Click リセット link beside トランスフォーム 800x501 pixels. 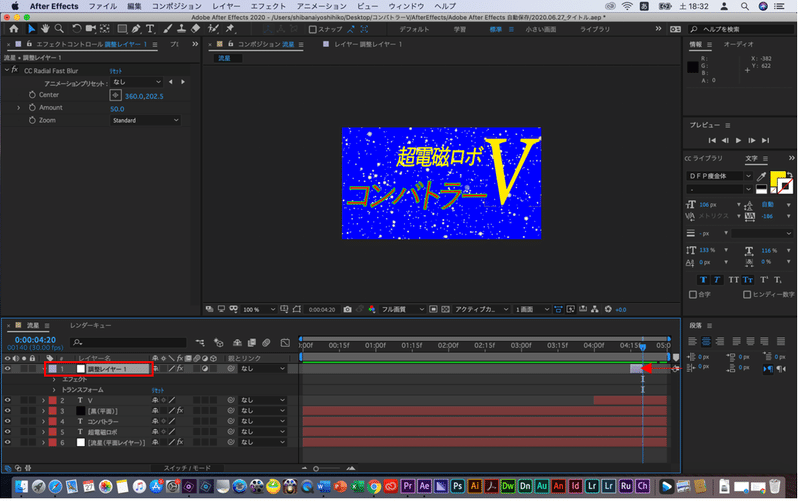click(157, 390)
